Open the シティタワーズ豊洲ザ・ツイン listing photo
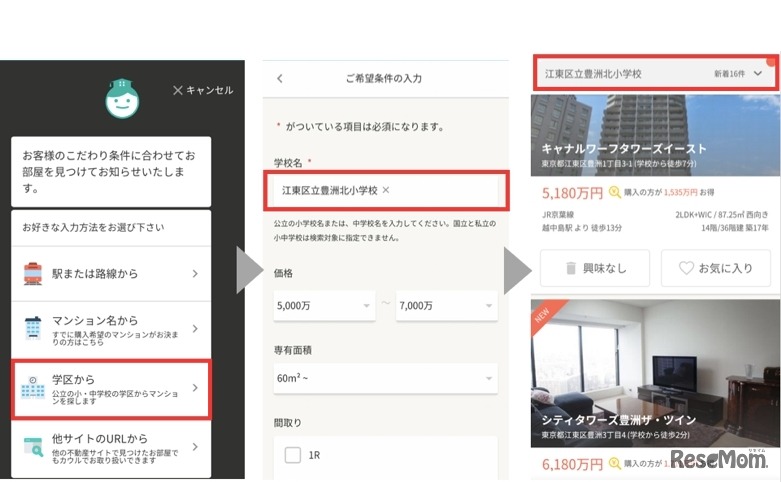 pos(655,372)
